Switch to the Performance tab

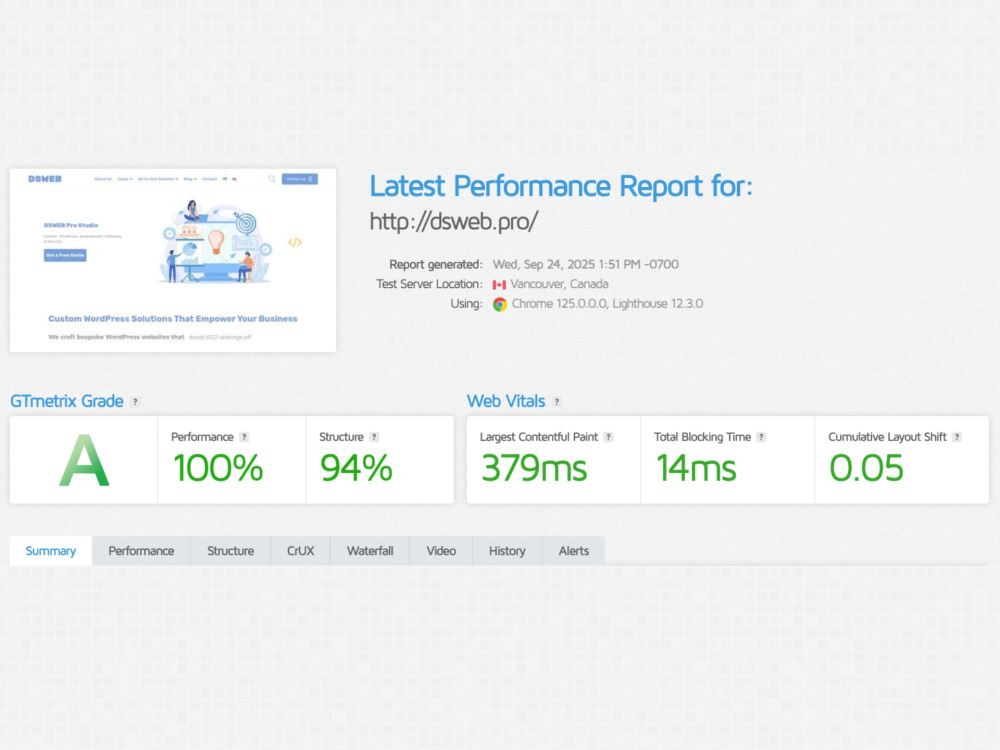coord(141,550)
